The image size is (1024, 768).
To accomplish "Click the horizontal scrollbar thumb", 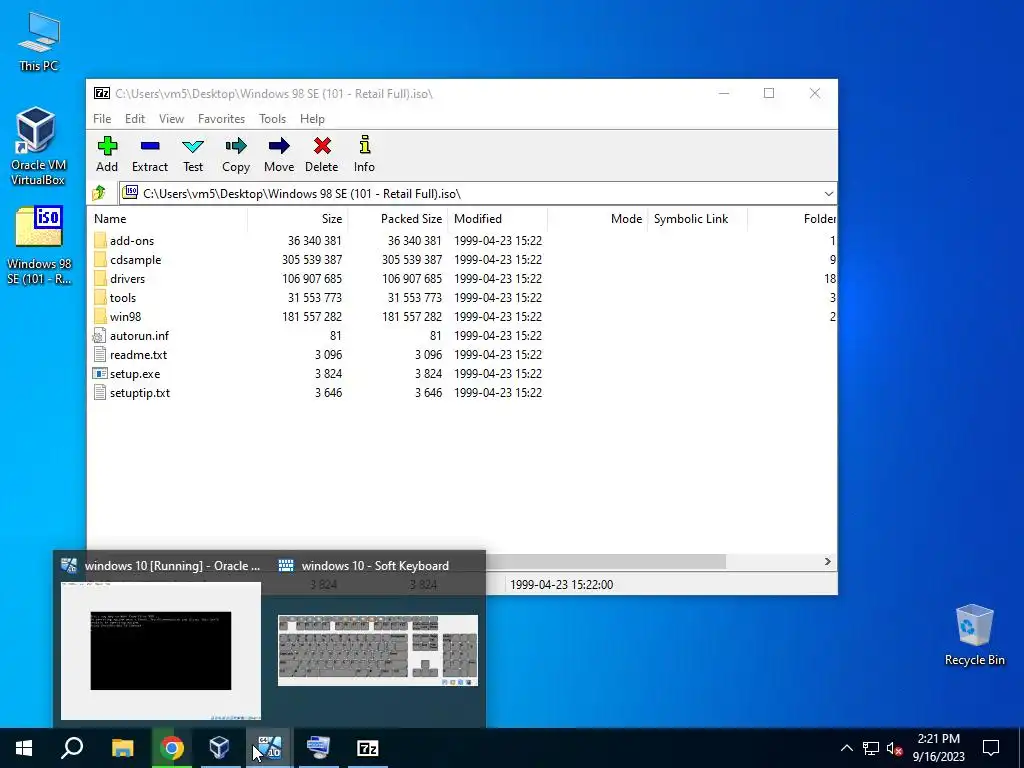I will tap(606, 562).
